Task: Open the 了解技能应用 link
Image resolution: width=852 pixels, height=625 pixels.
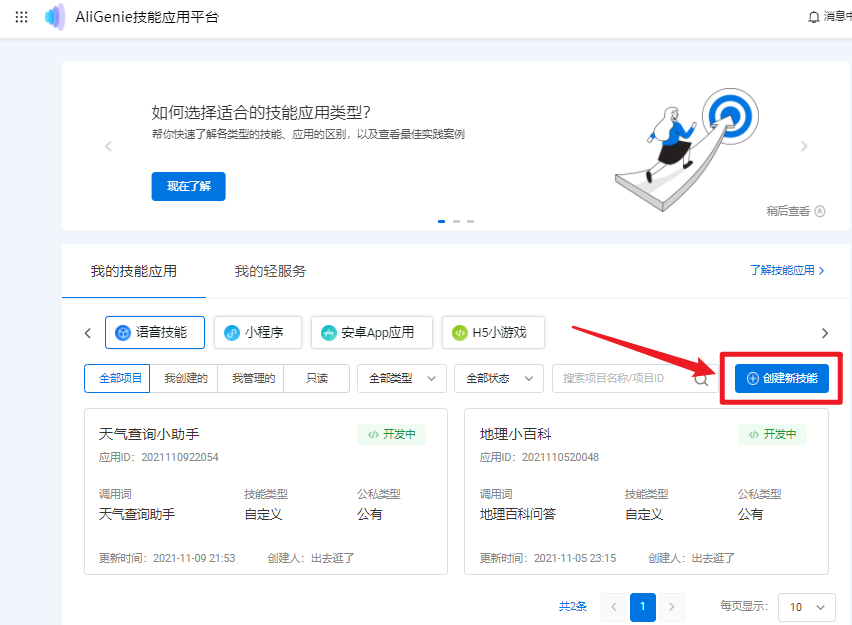Action: coord(787,270)
